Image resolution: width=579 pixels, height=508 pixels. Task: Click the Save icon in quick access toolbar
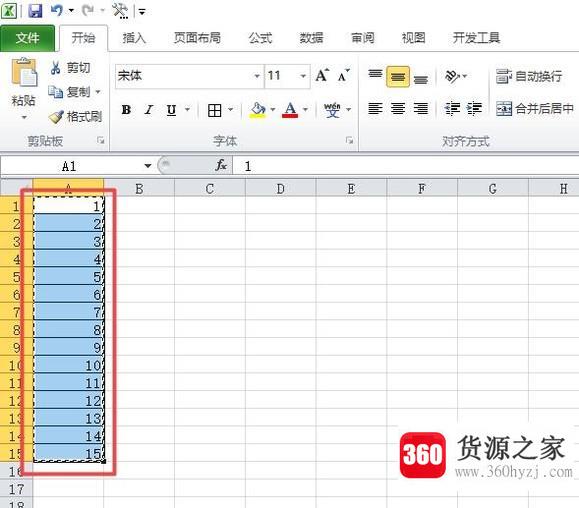pyautogui.click(x=35, y=11)
